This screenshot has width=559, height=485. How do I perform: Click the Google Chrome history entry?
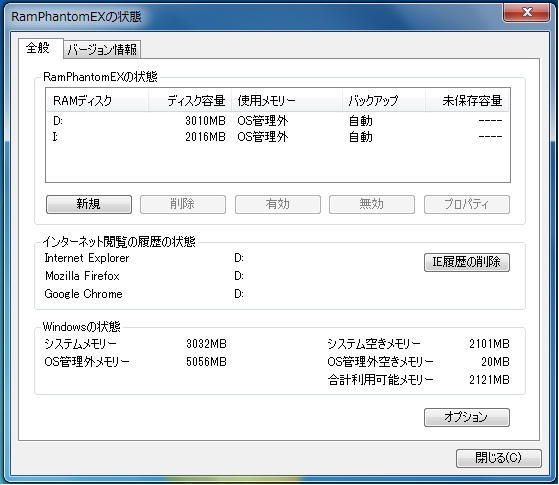(83, 294)
